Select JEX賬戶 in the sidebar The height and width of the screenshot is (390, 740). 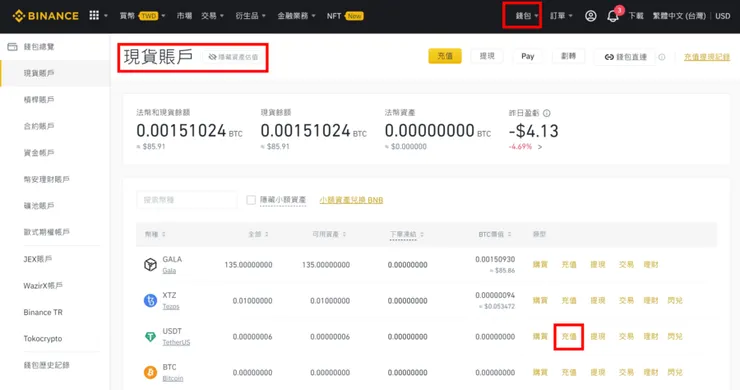[x=38, y=259]
